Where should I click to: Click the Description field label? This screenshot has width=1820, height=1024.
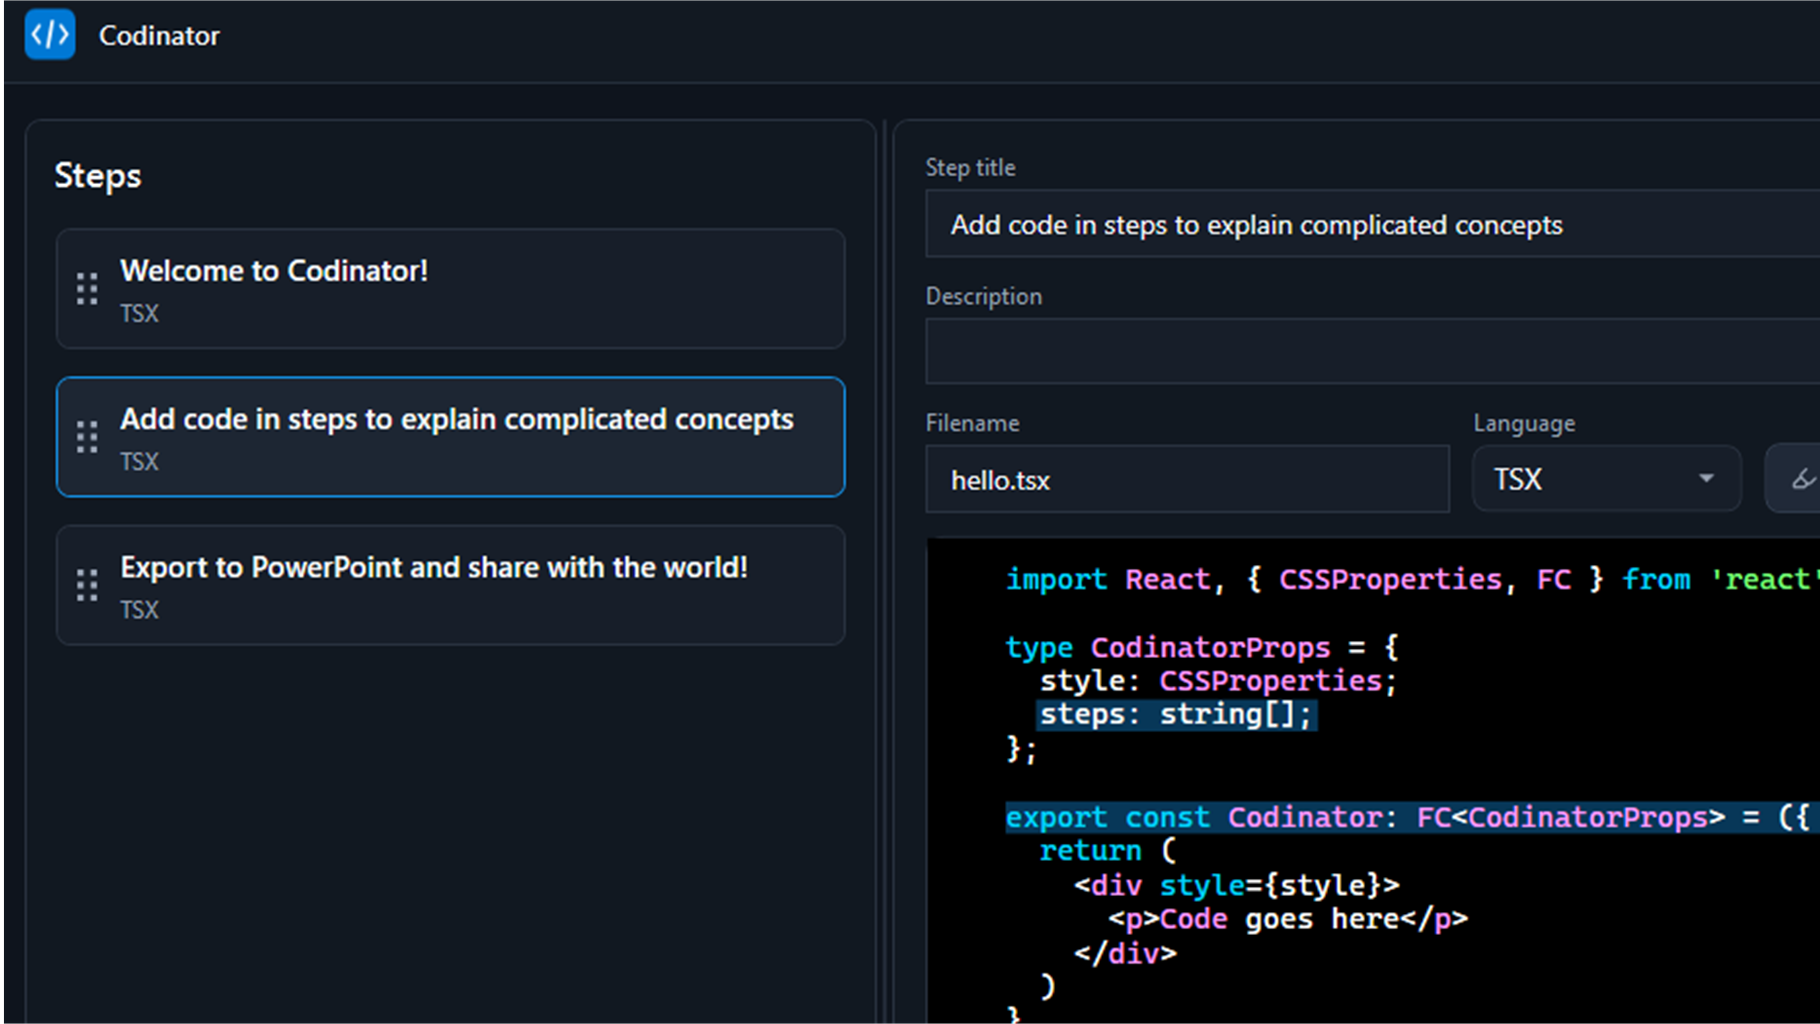pos(984,296)
